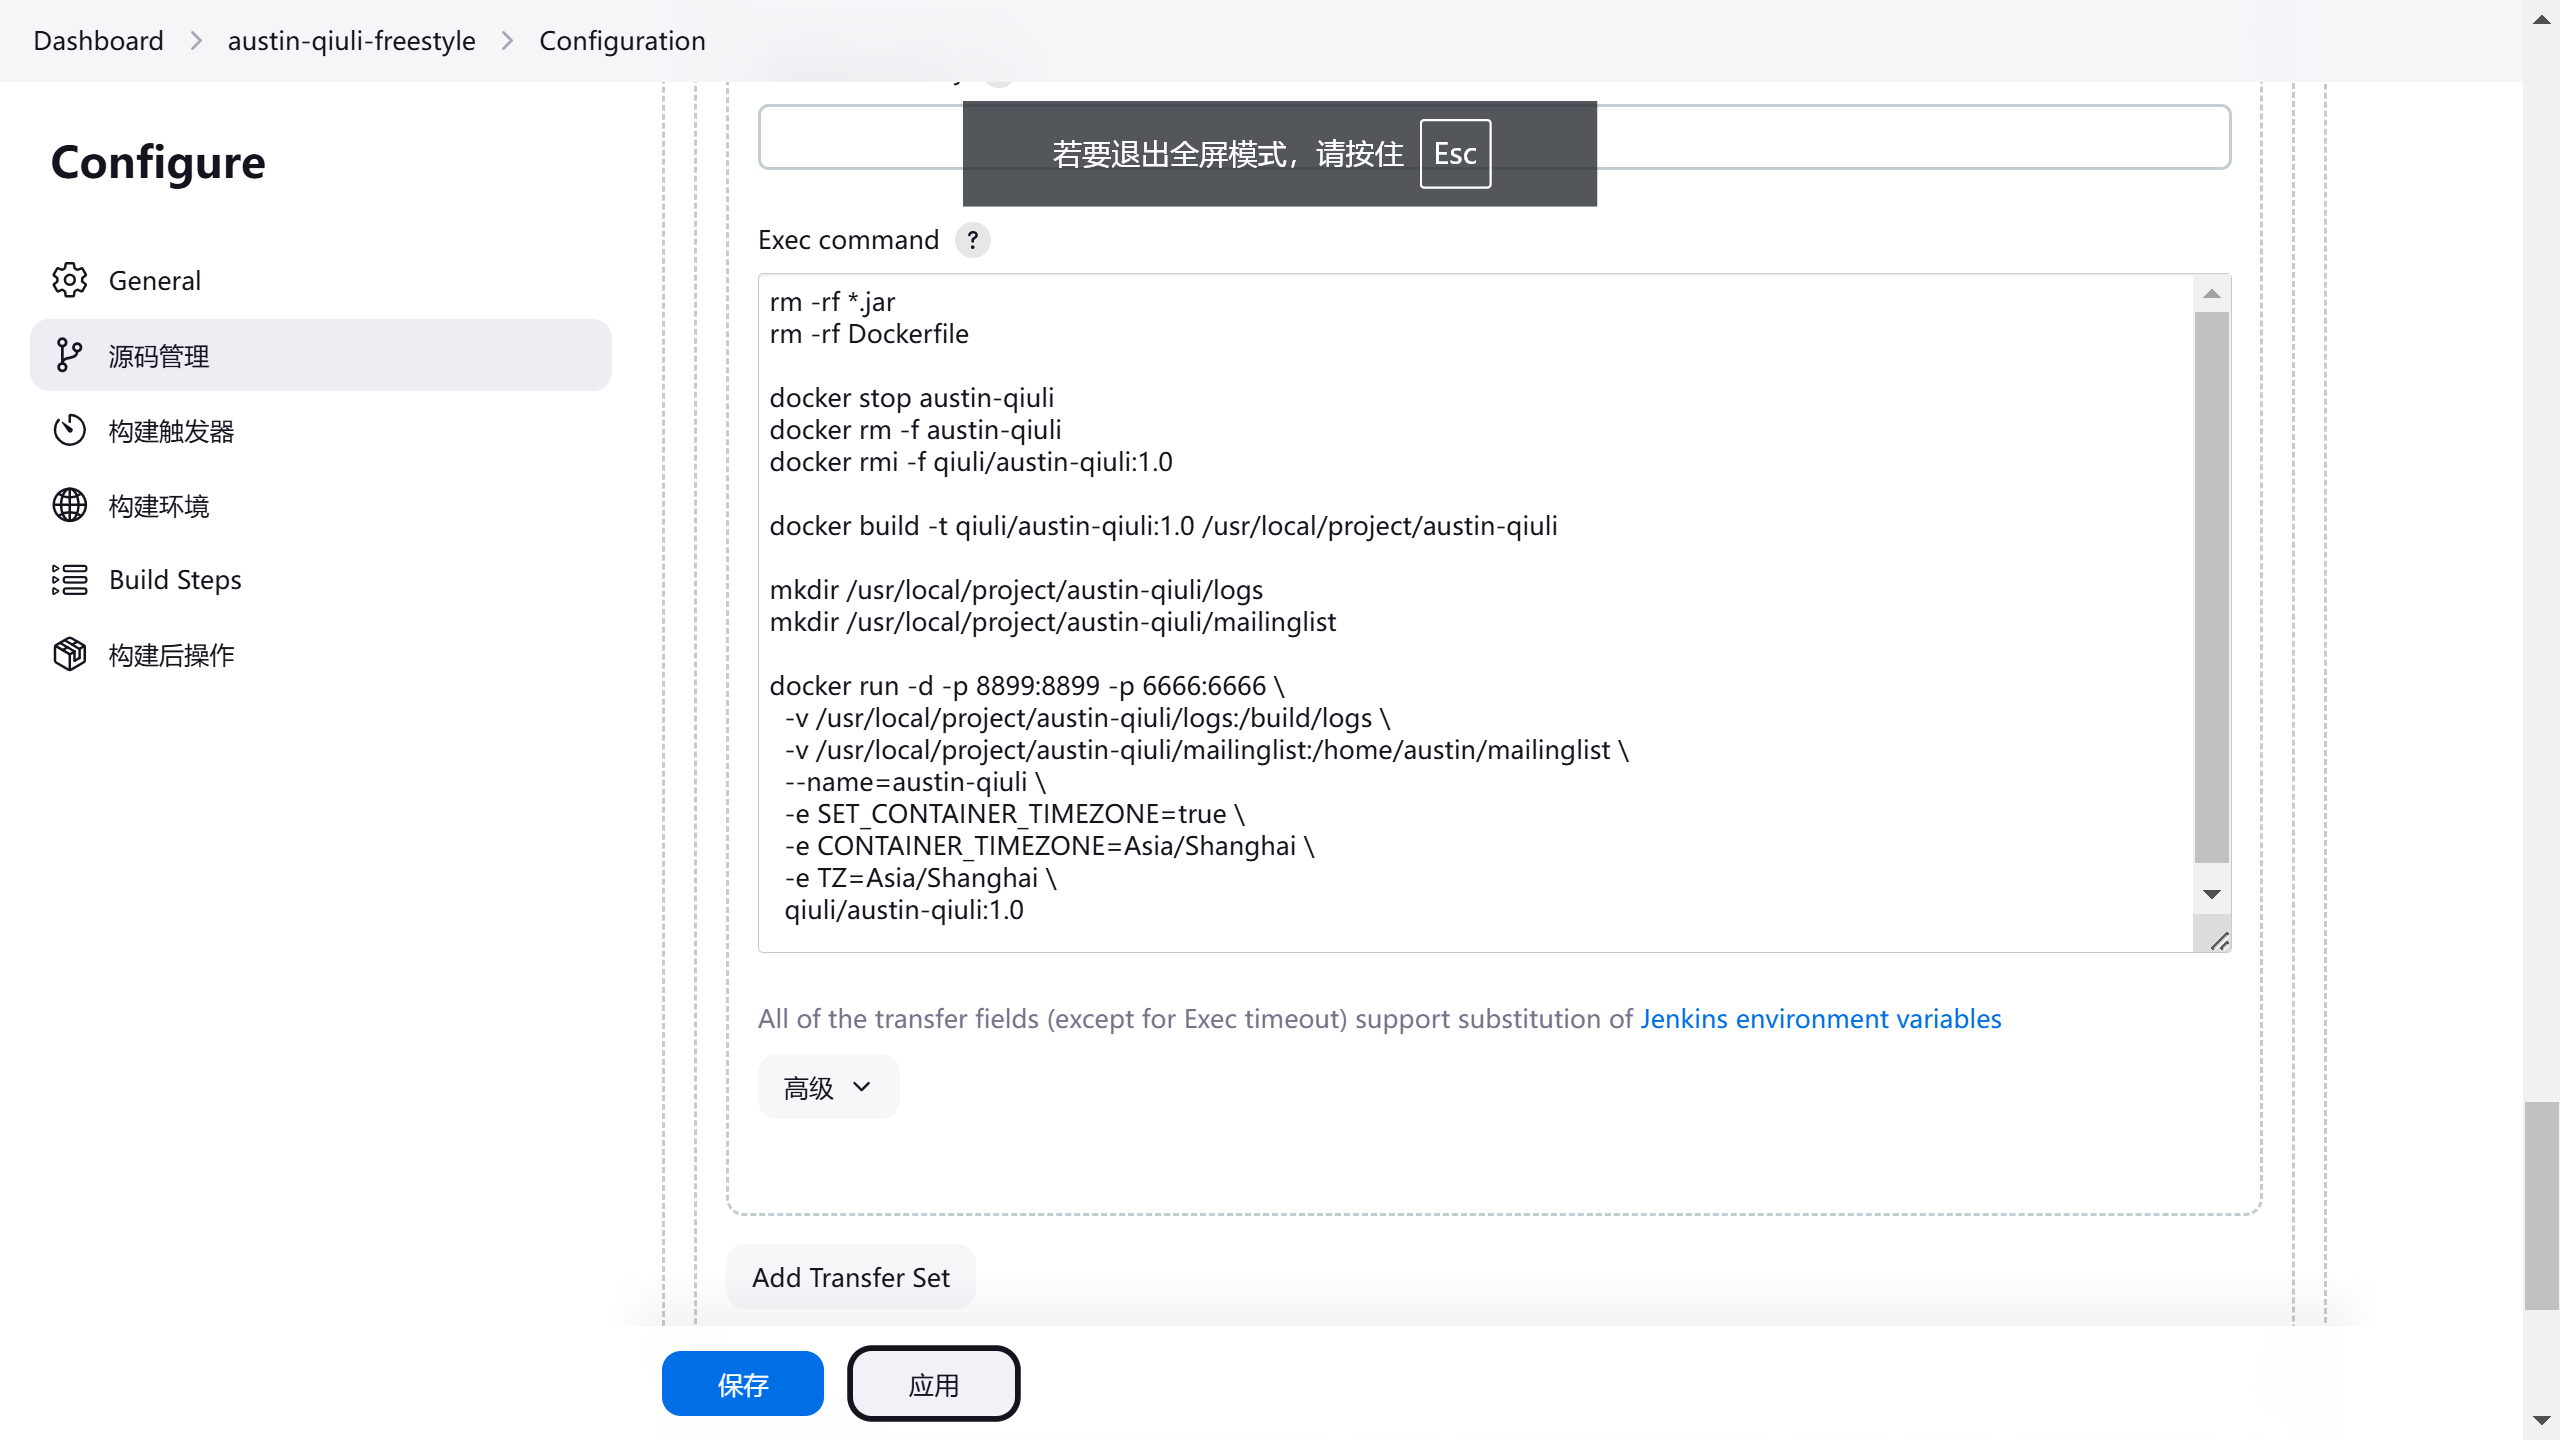This screenshot has width=2560, height=1440.
Task: Open the Build Steps section
Action: (175, 580)
